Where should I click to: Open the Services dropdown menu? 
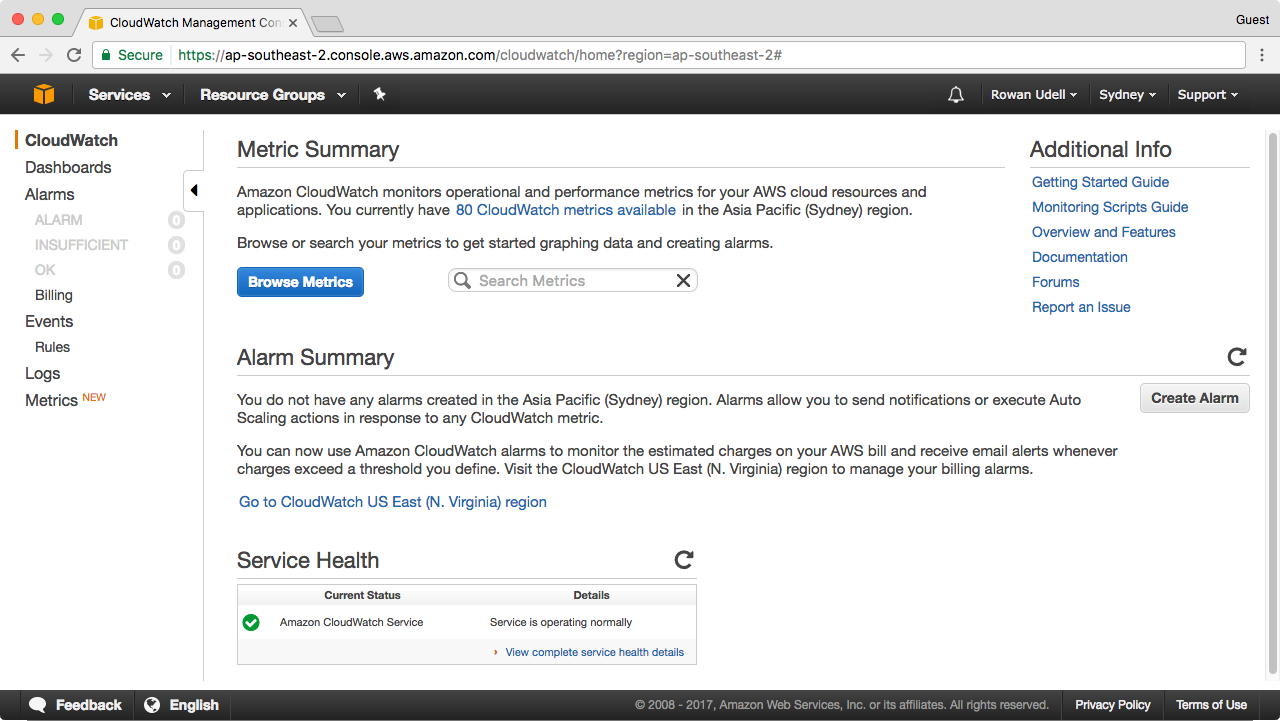(x=129, y=94)
